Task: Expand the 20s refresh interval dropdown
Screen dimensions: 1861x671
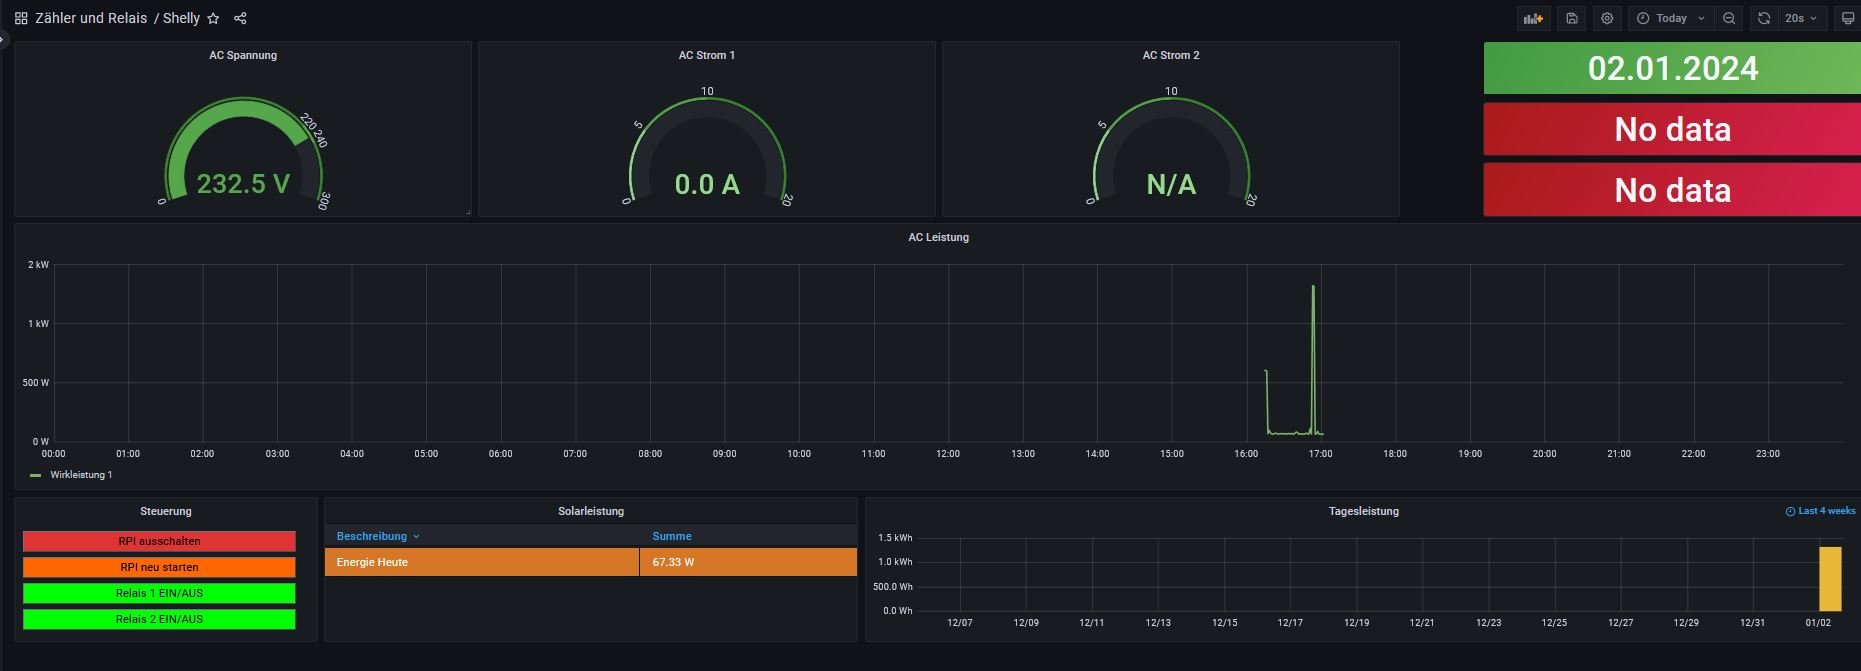Action: [x=1801, y=18]
